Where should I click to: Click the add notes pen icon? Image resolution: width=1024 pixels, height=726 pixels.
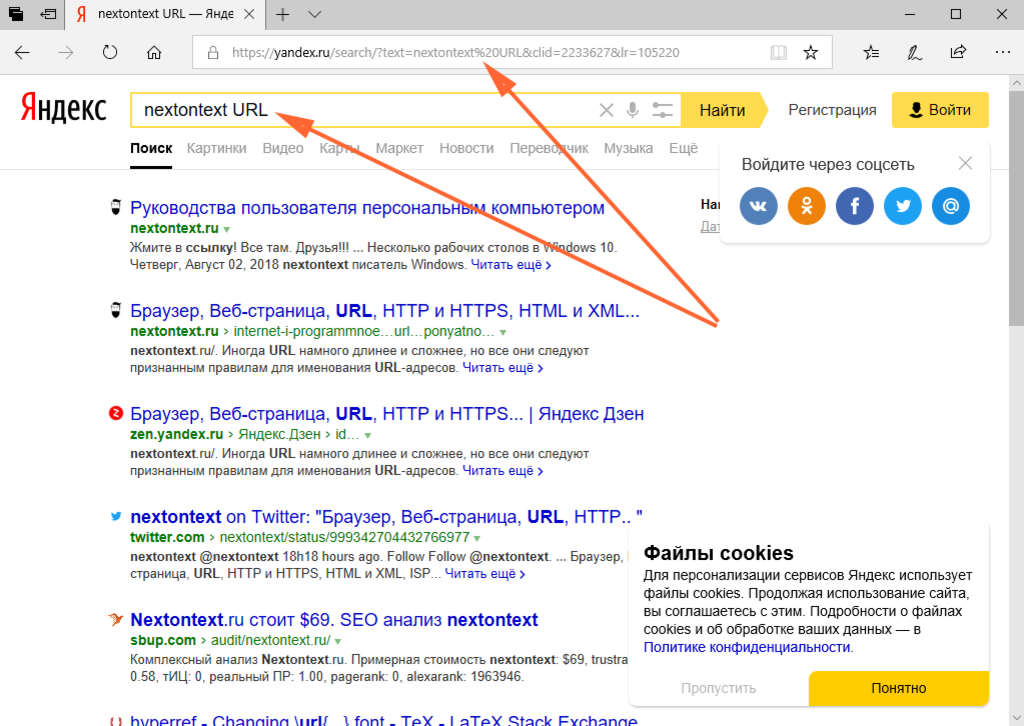914,52
